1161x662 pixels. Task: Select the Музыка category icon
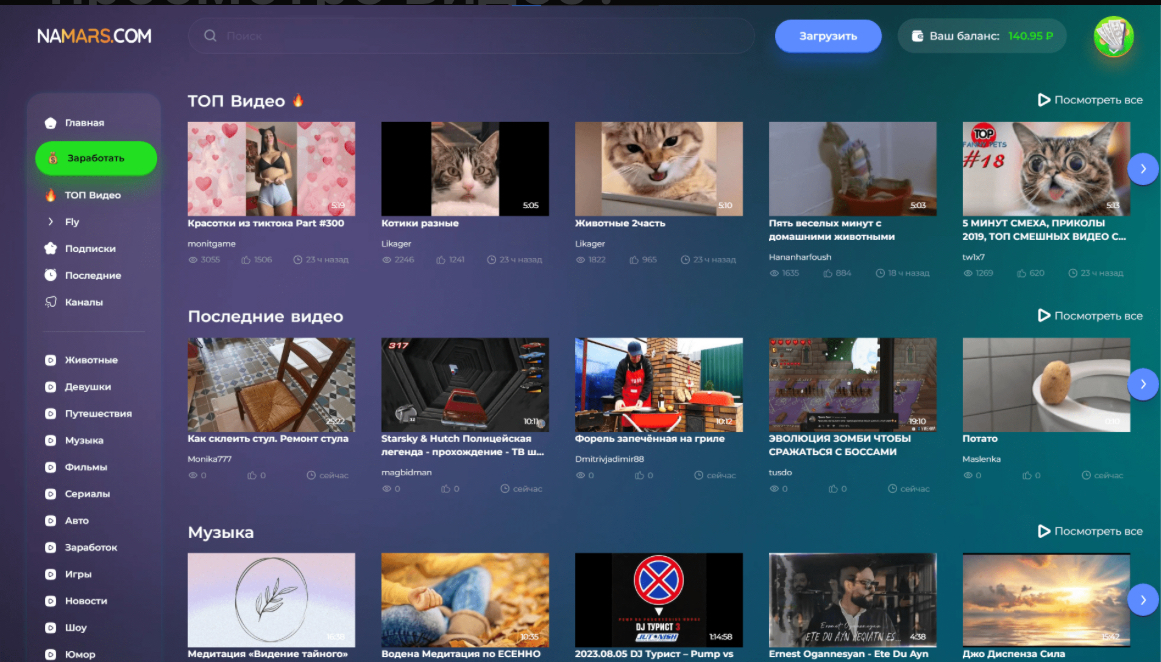click(x=50, y=440)
